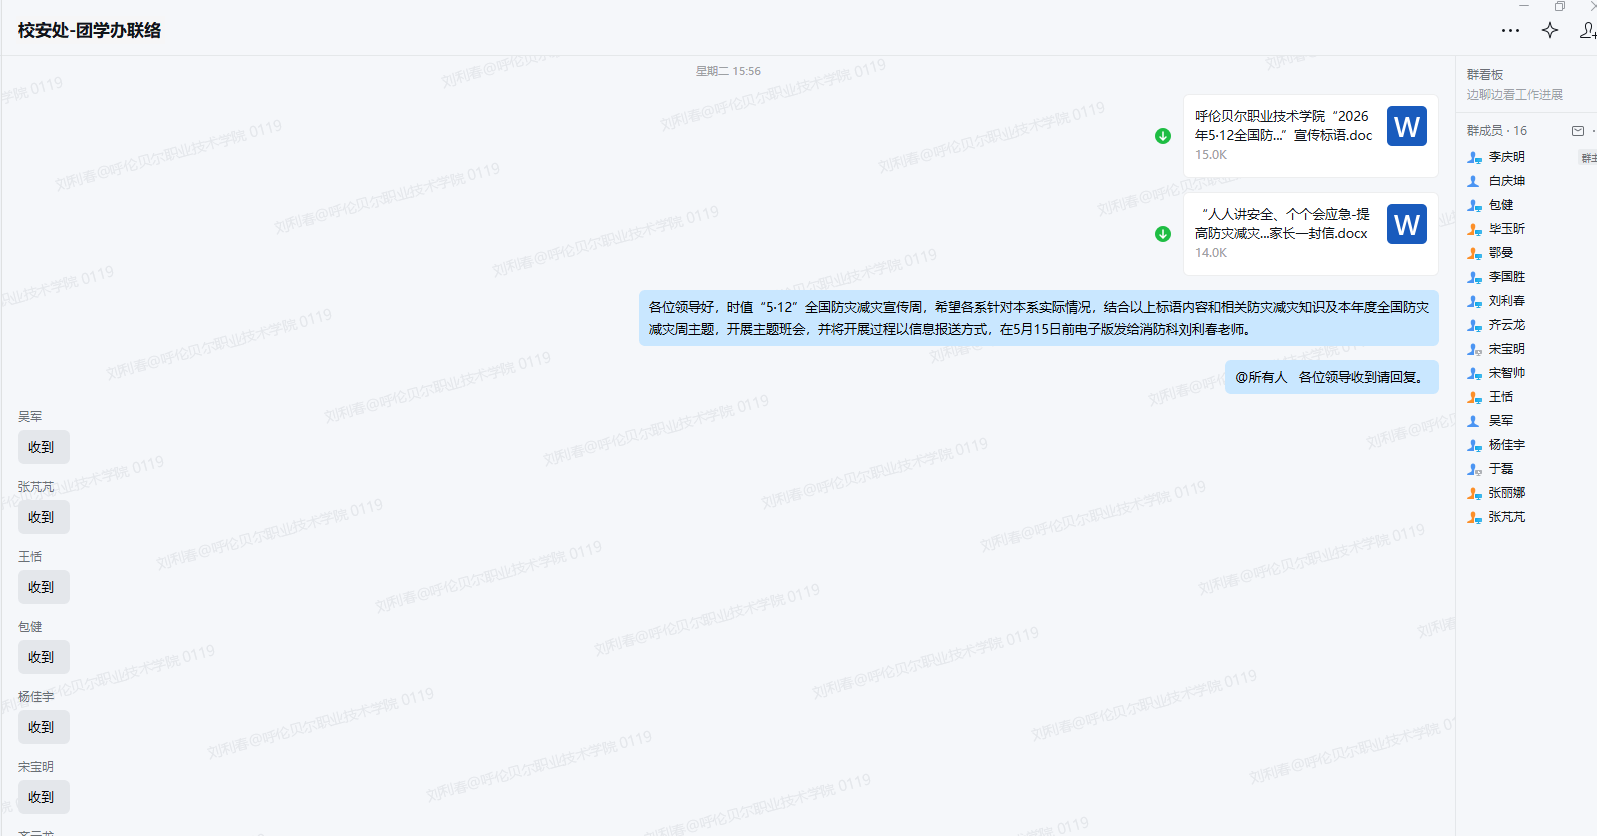Click sender name 王恬 in chat
Viewport: 1597px width, 836px height.
tap(30, 557)
